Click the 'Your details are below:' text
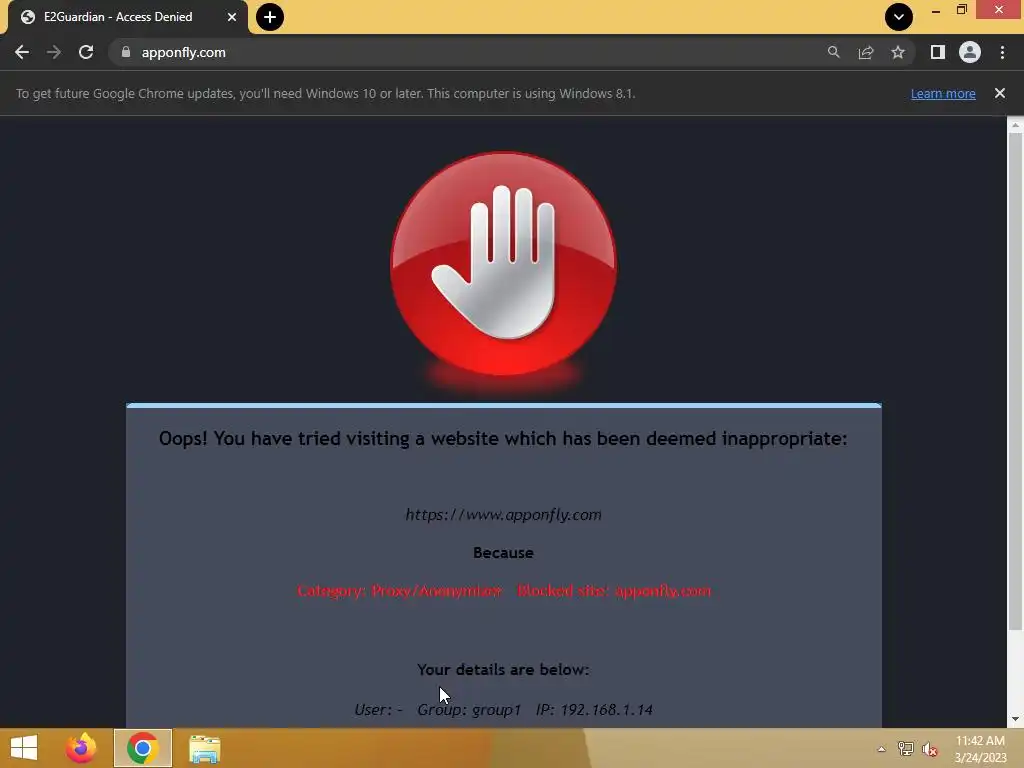1024x768 pixels. click(x=504, y=669)
